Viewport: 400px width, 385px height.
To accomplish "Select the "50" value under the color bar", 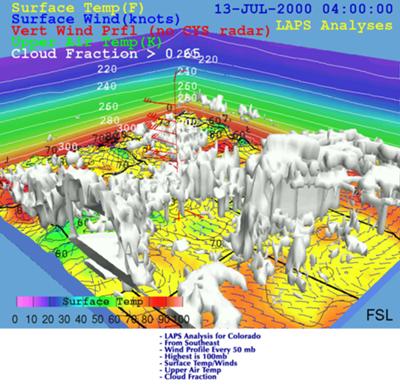I will (98, 319).
